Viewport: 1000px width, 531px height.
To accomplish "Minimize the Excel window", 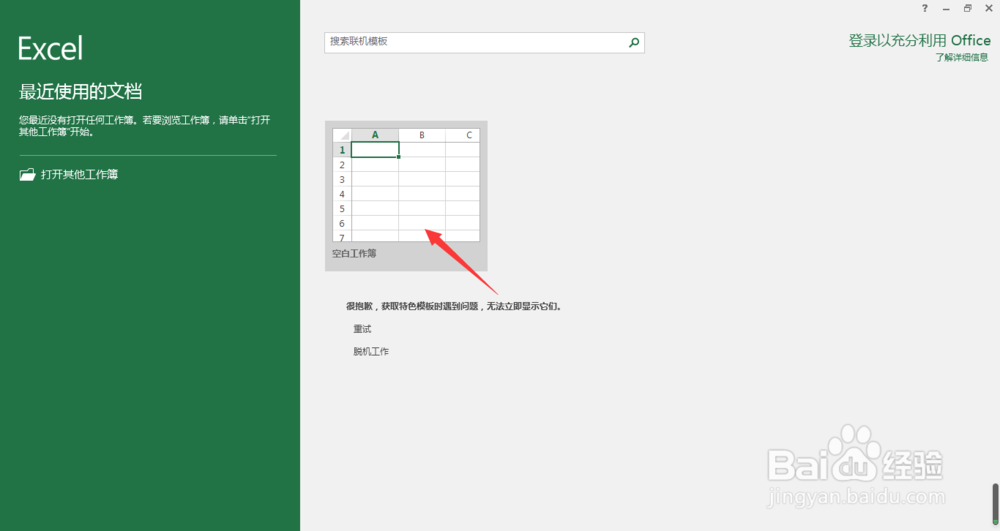I will (x=946, y=8).
